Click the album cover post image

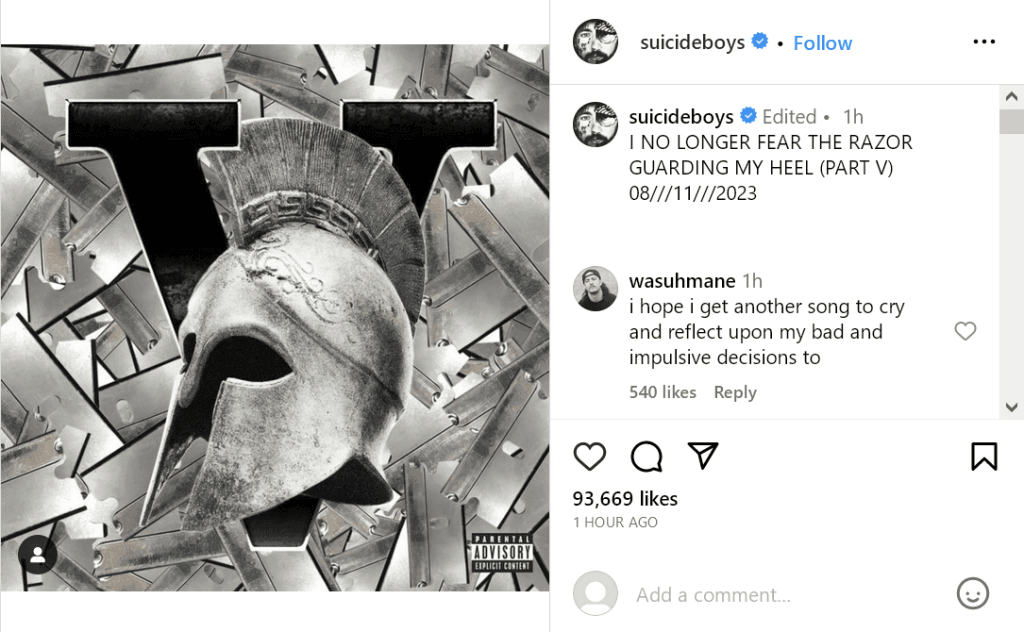coord(275,317)
